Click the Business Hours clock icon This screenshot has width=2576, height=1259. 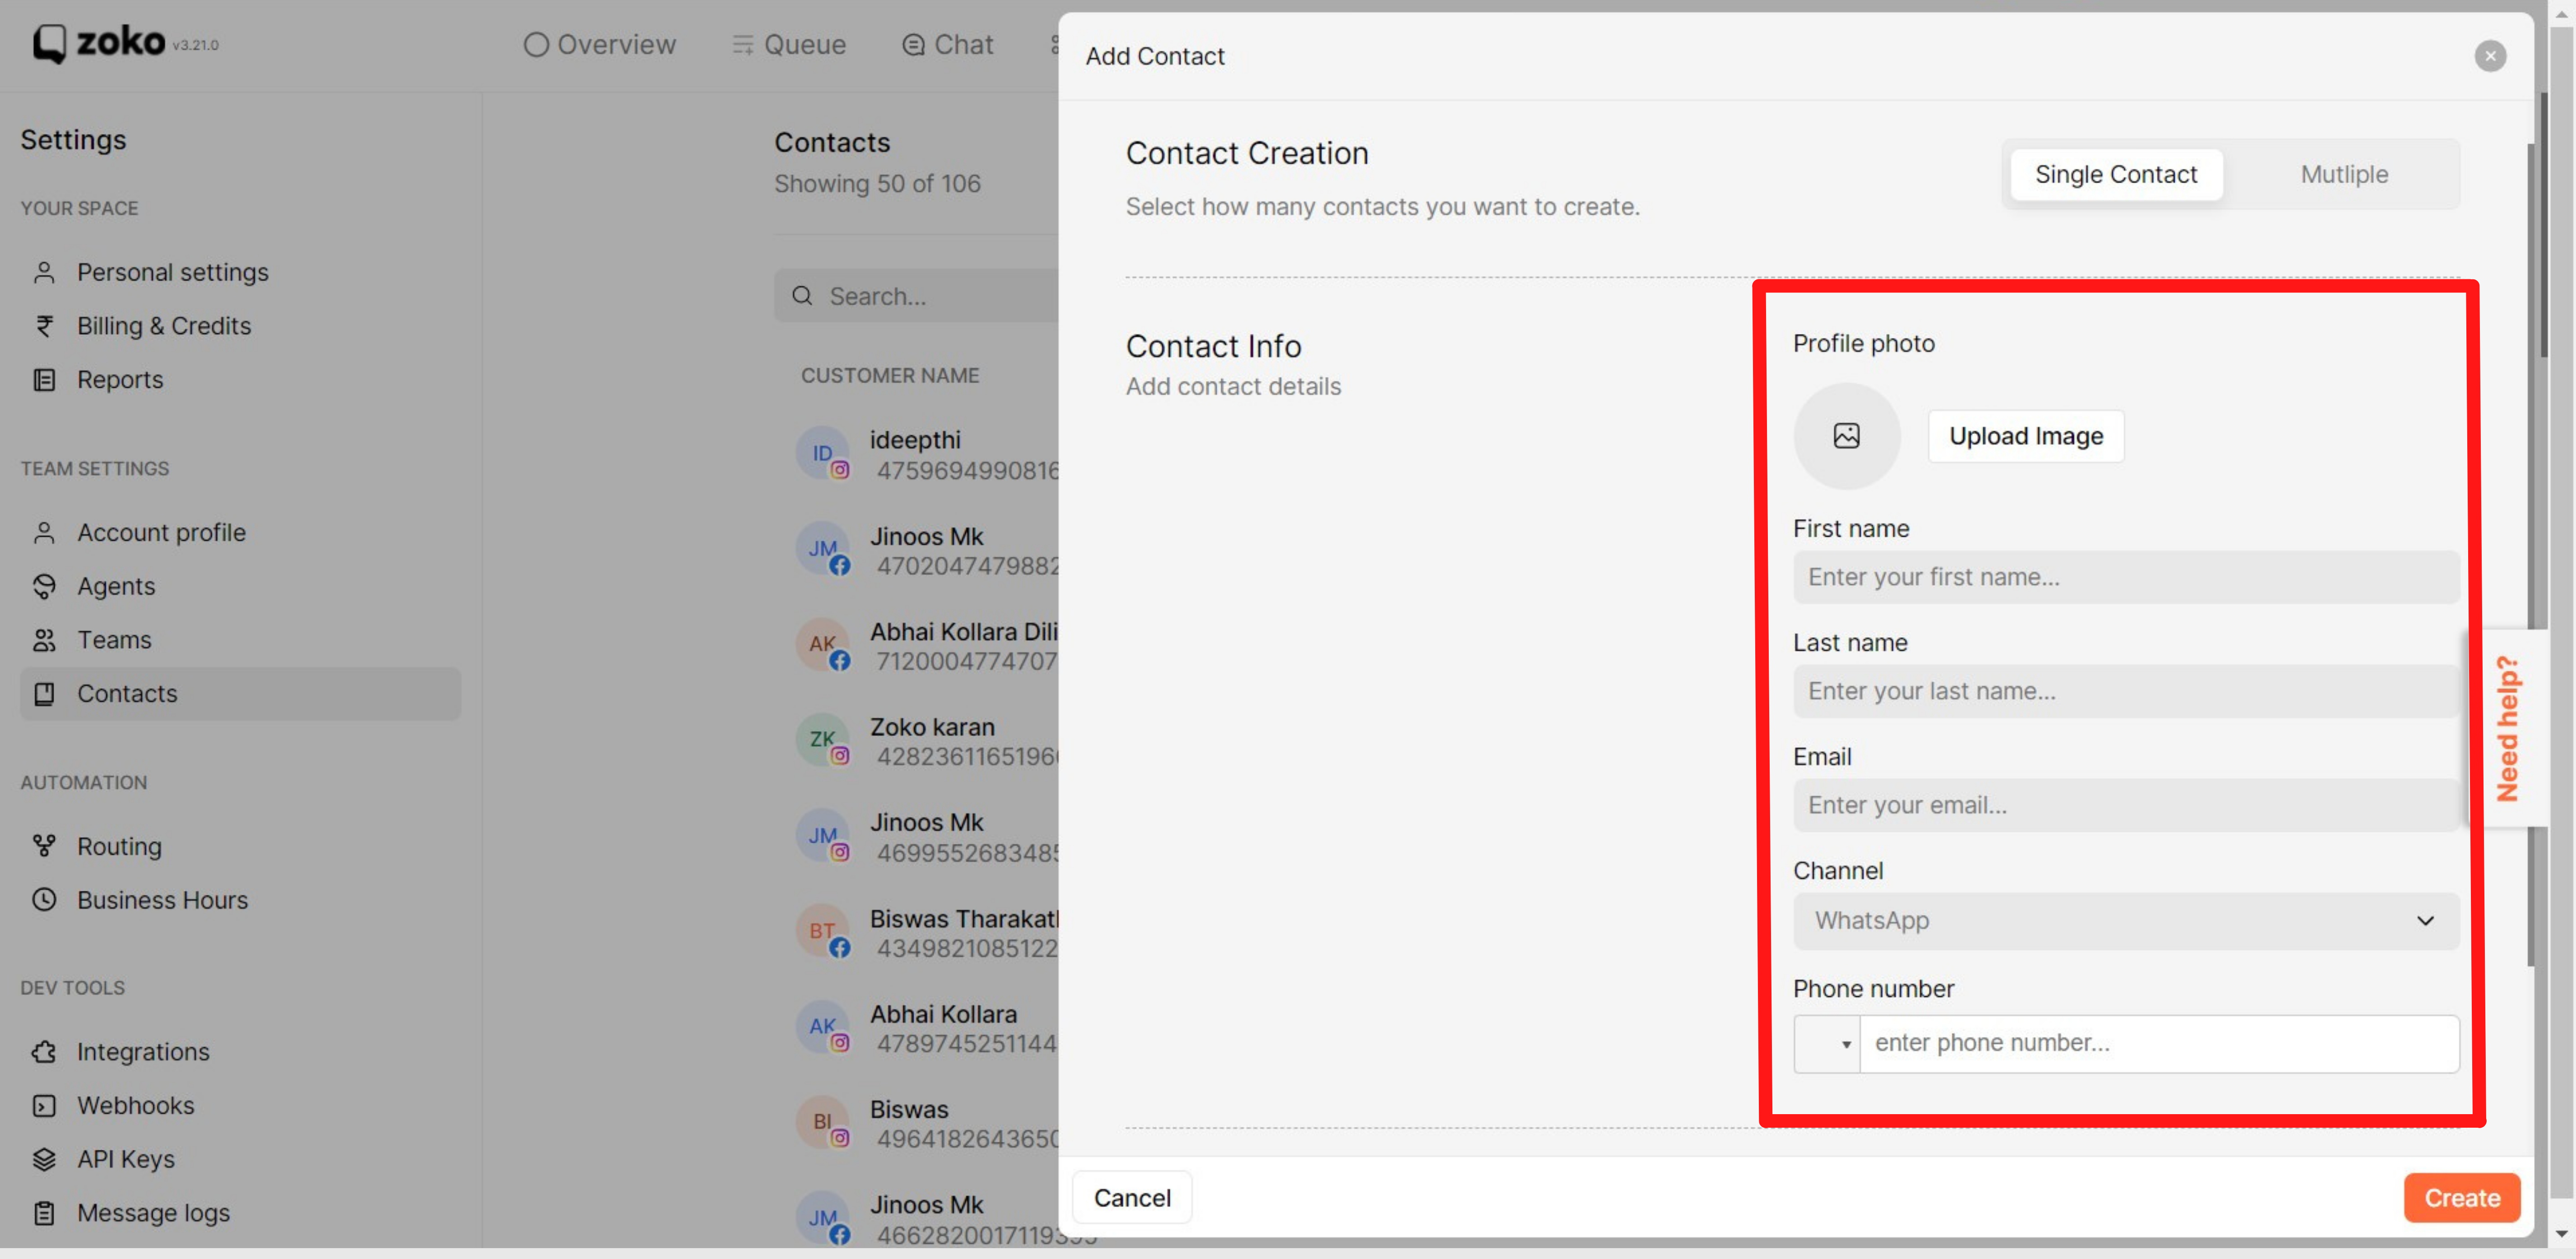click(44, 899)
